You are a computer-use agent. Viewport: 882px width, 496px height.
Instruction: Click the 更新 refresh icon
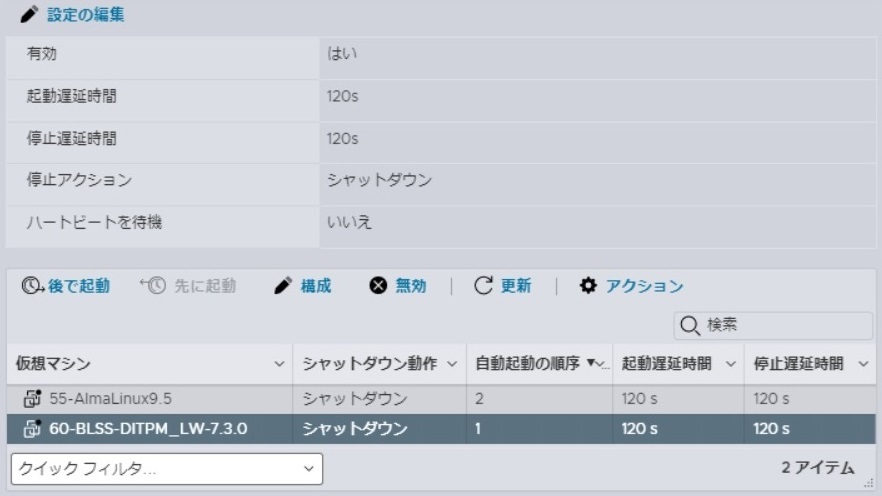484,286
